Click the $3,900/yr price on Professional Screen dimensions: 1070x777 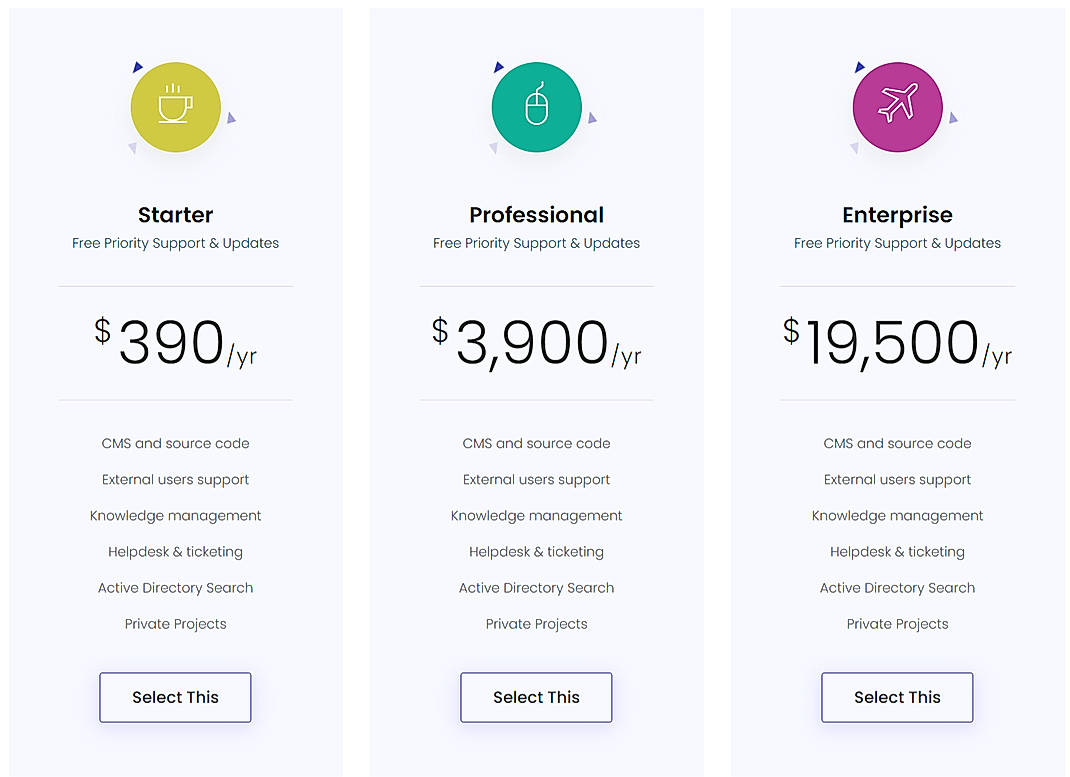(x=536, y=343)
